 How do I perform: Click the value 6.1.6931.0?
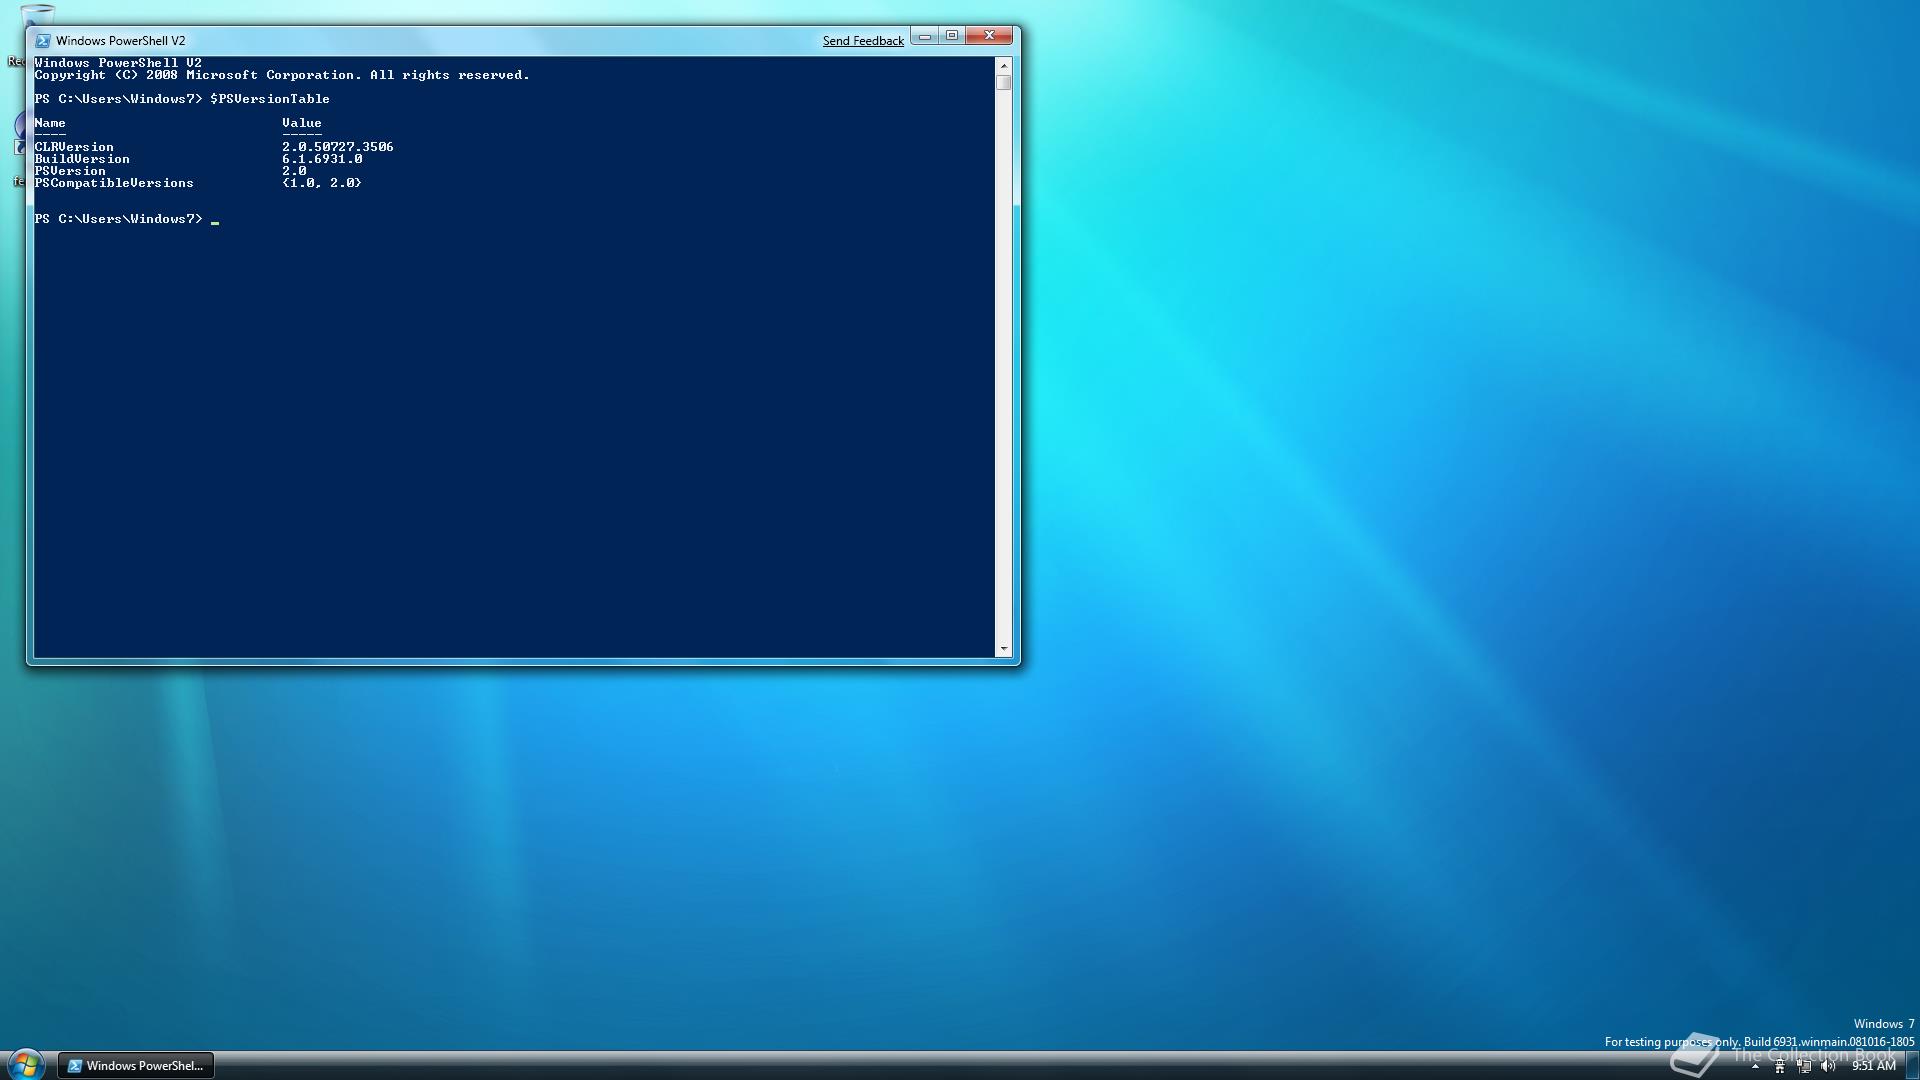(322, 159)
